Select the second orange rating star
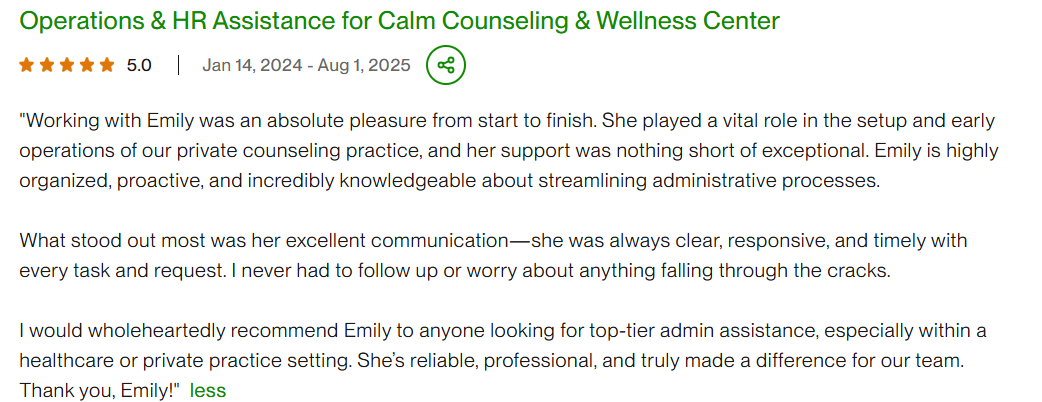The width and height of the screenshot is (1042, 402). [47, 65]
